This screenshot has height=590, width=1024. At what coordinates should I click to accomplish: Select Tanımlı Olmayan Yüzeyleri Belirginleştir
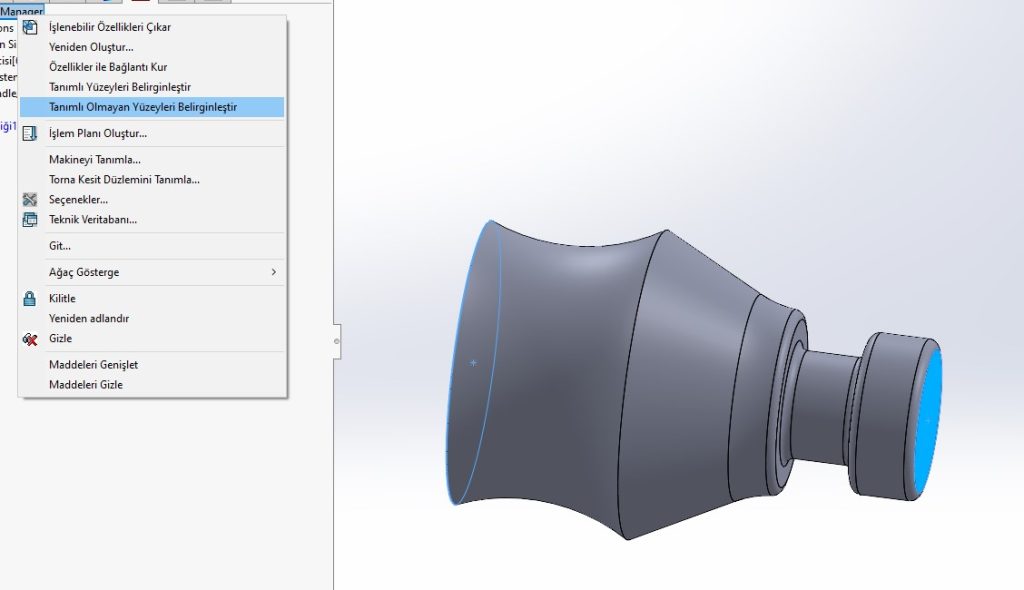coord(143,107)
